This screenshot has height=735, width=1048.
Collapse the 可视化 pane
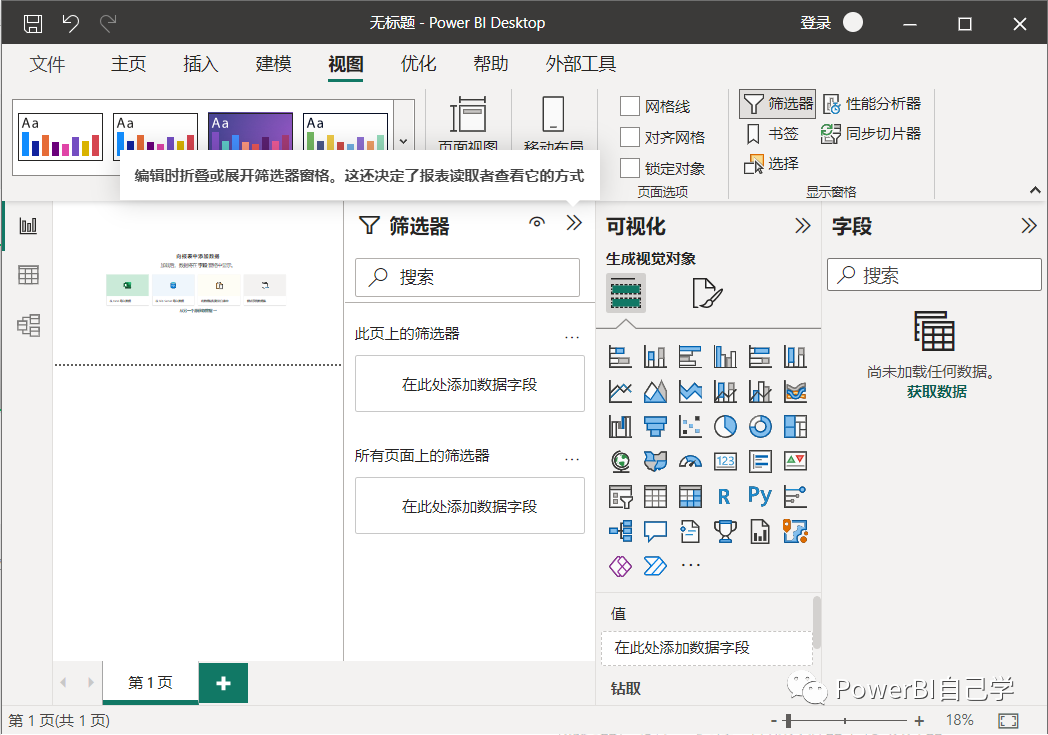(x=803, y=226)
